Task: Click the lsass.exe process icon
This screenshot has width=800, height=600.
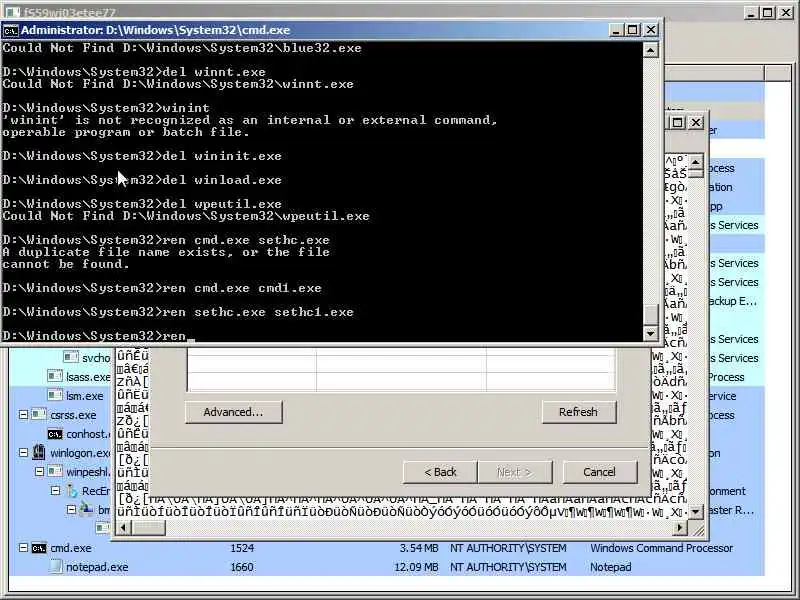Action: click(55, 377)
